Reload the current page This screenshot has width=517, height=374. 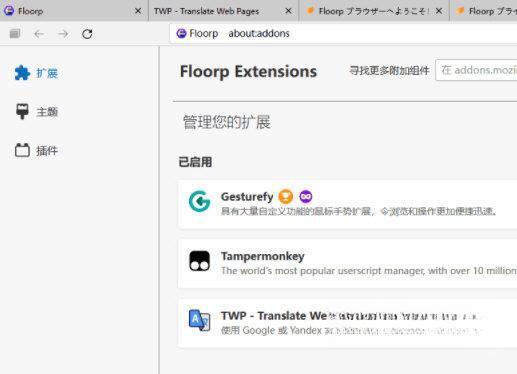pyautogui.click(x=87, y=34)
